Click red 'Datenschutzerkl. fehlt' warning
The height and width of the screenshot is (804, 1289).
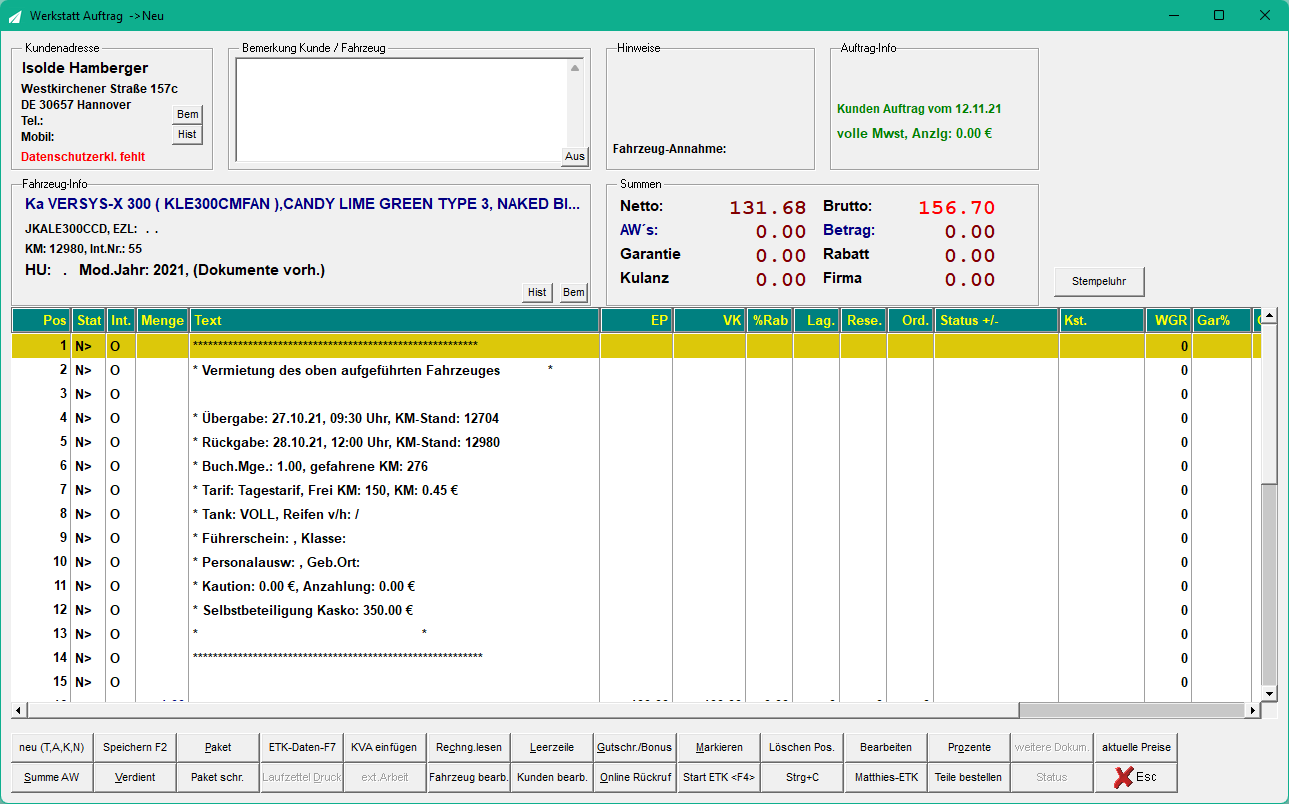(83, 157)
